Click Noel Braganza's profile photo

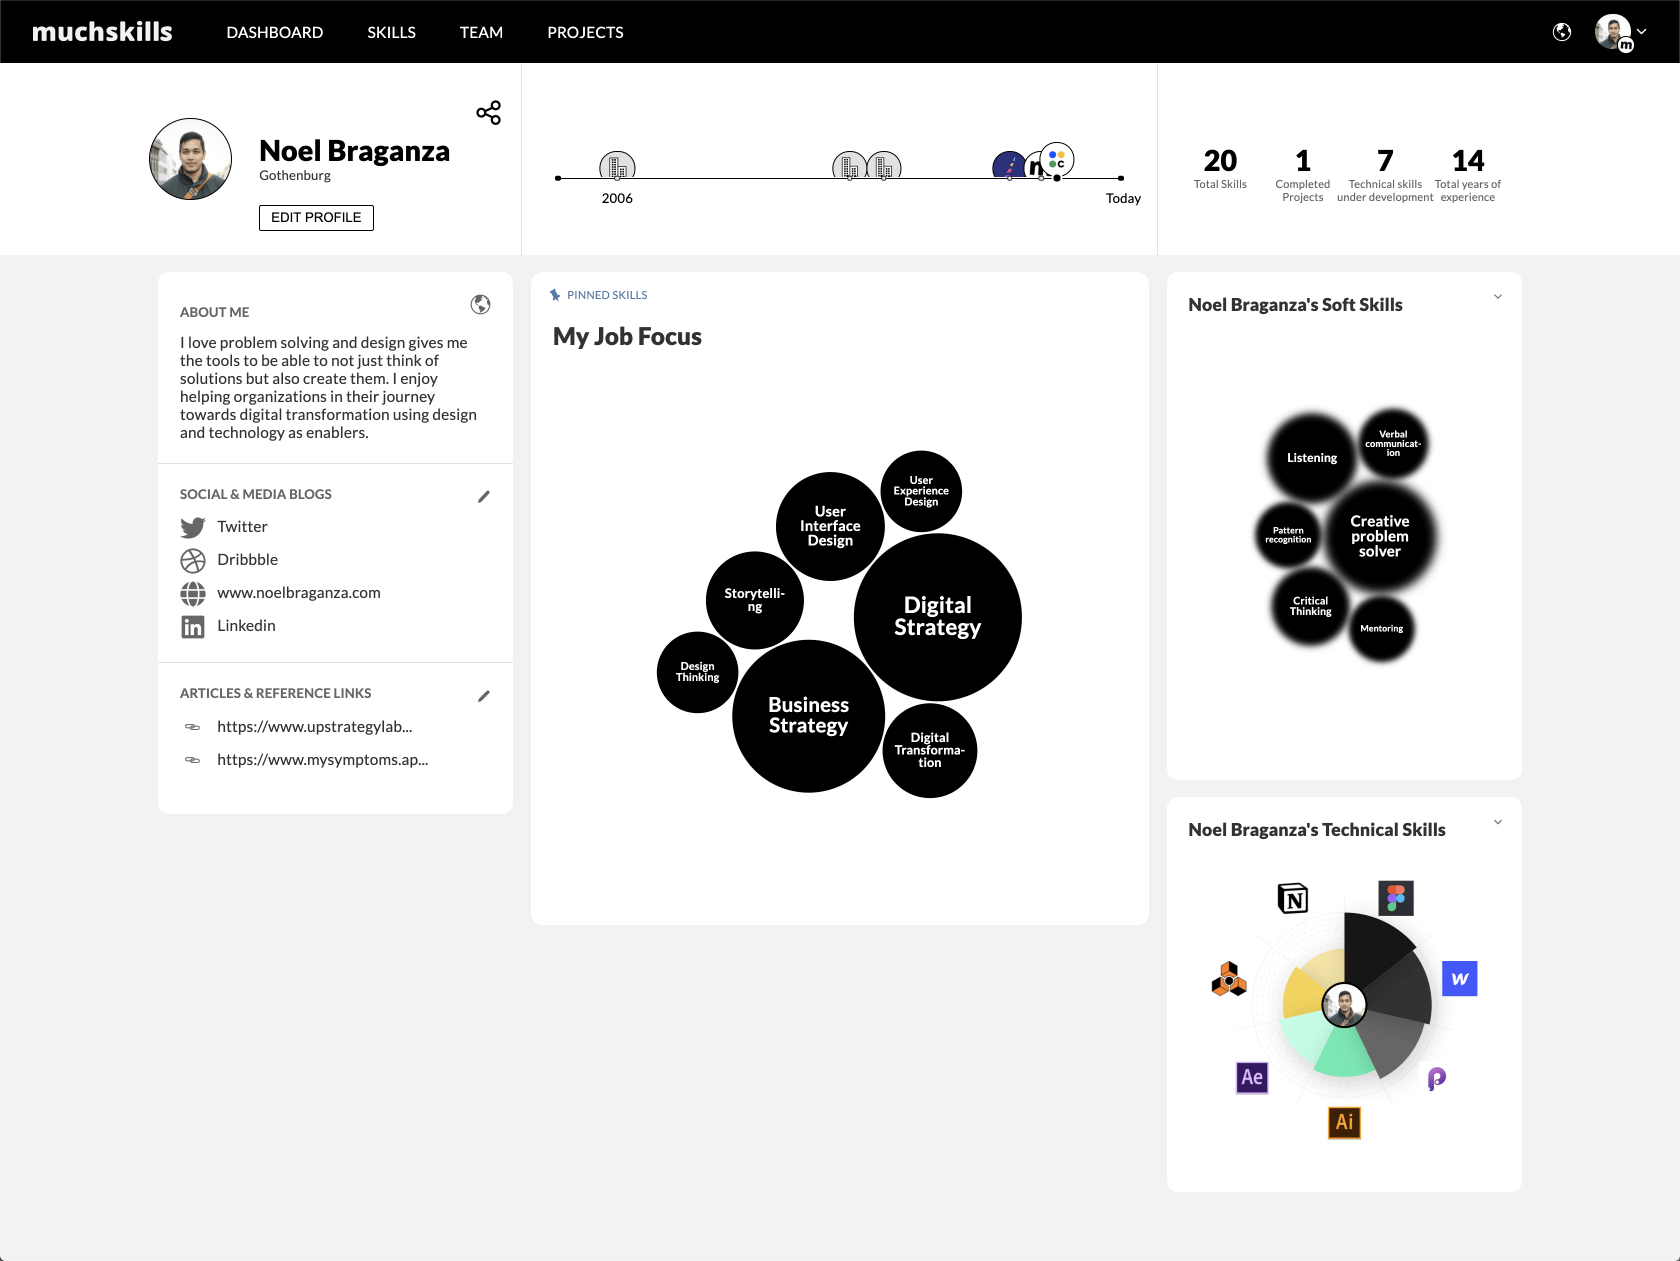click(x=190, y=159)
